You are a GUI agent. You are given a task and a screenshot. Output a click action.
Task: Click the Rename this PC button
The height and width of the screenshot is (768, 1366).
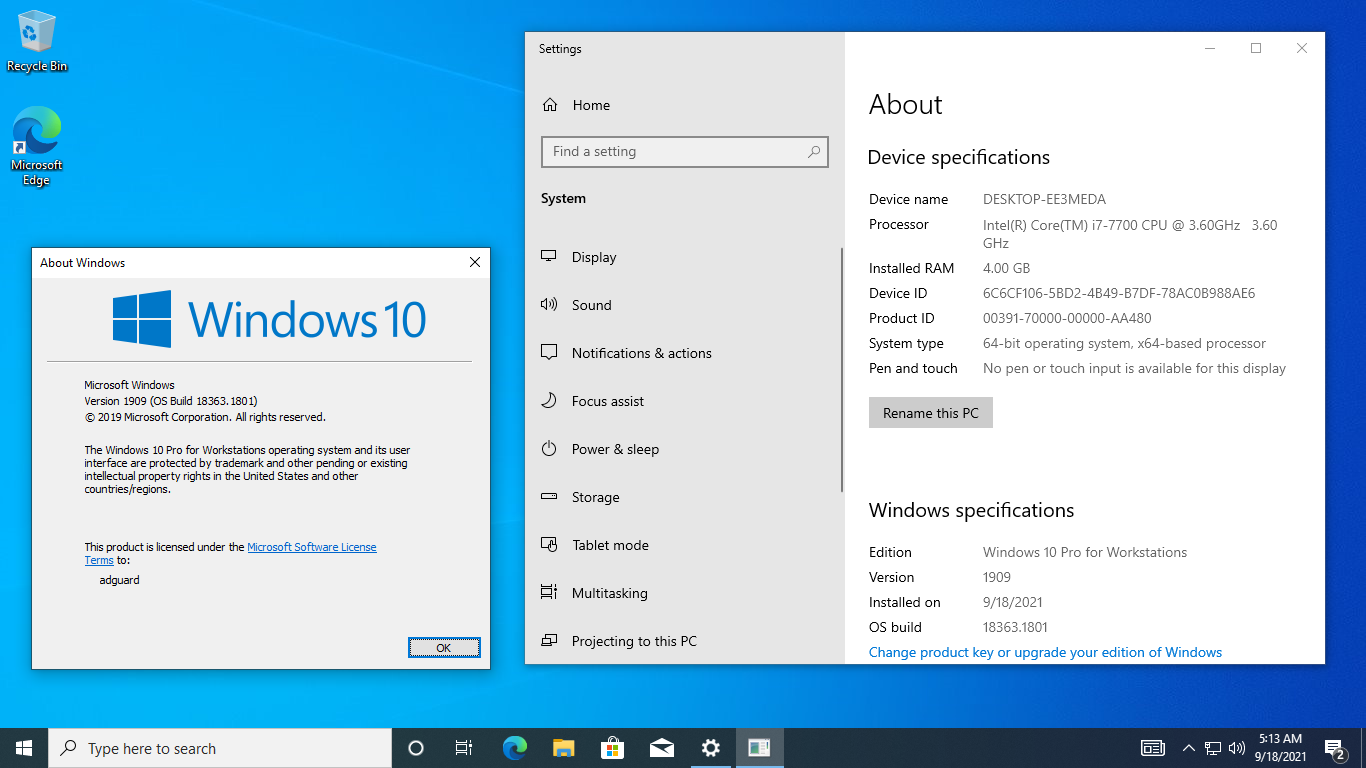coord(931,413)
